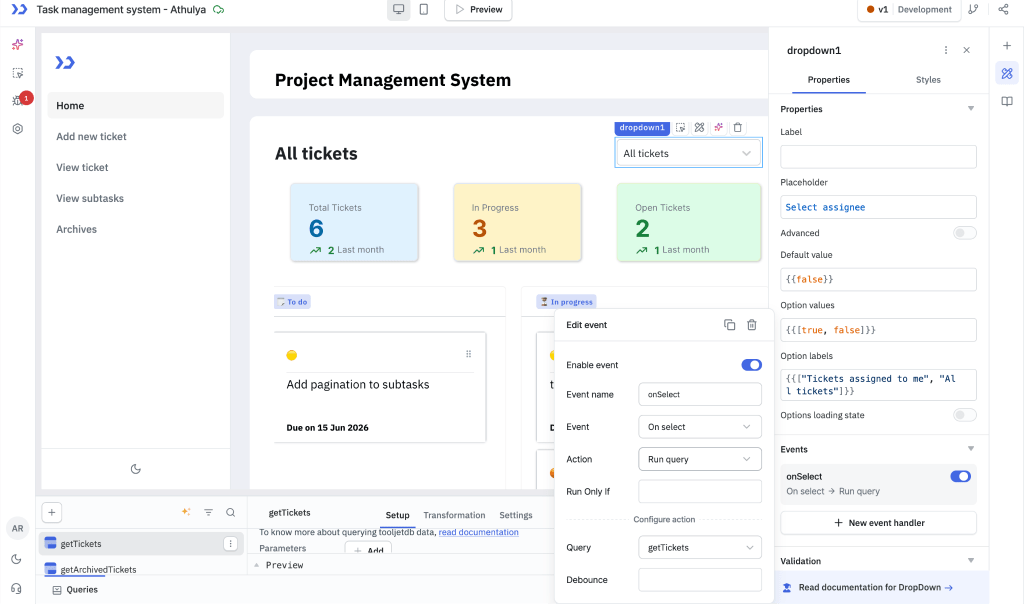Switch to the Properties tab
The width and height of the screenshot is (1024, 604).
pos(828,80)
